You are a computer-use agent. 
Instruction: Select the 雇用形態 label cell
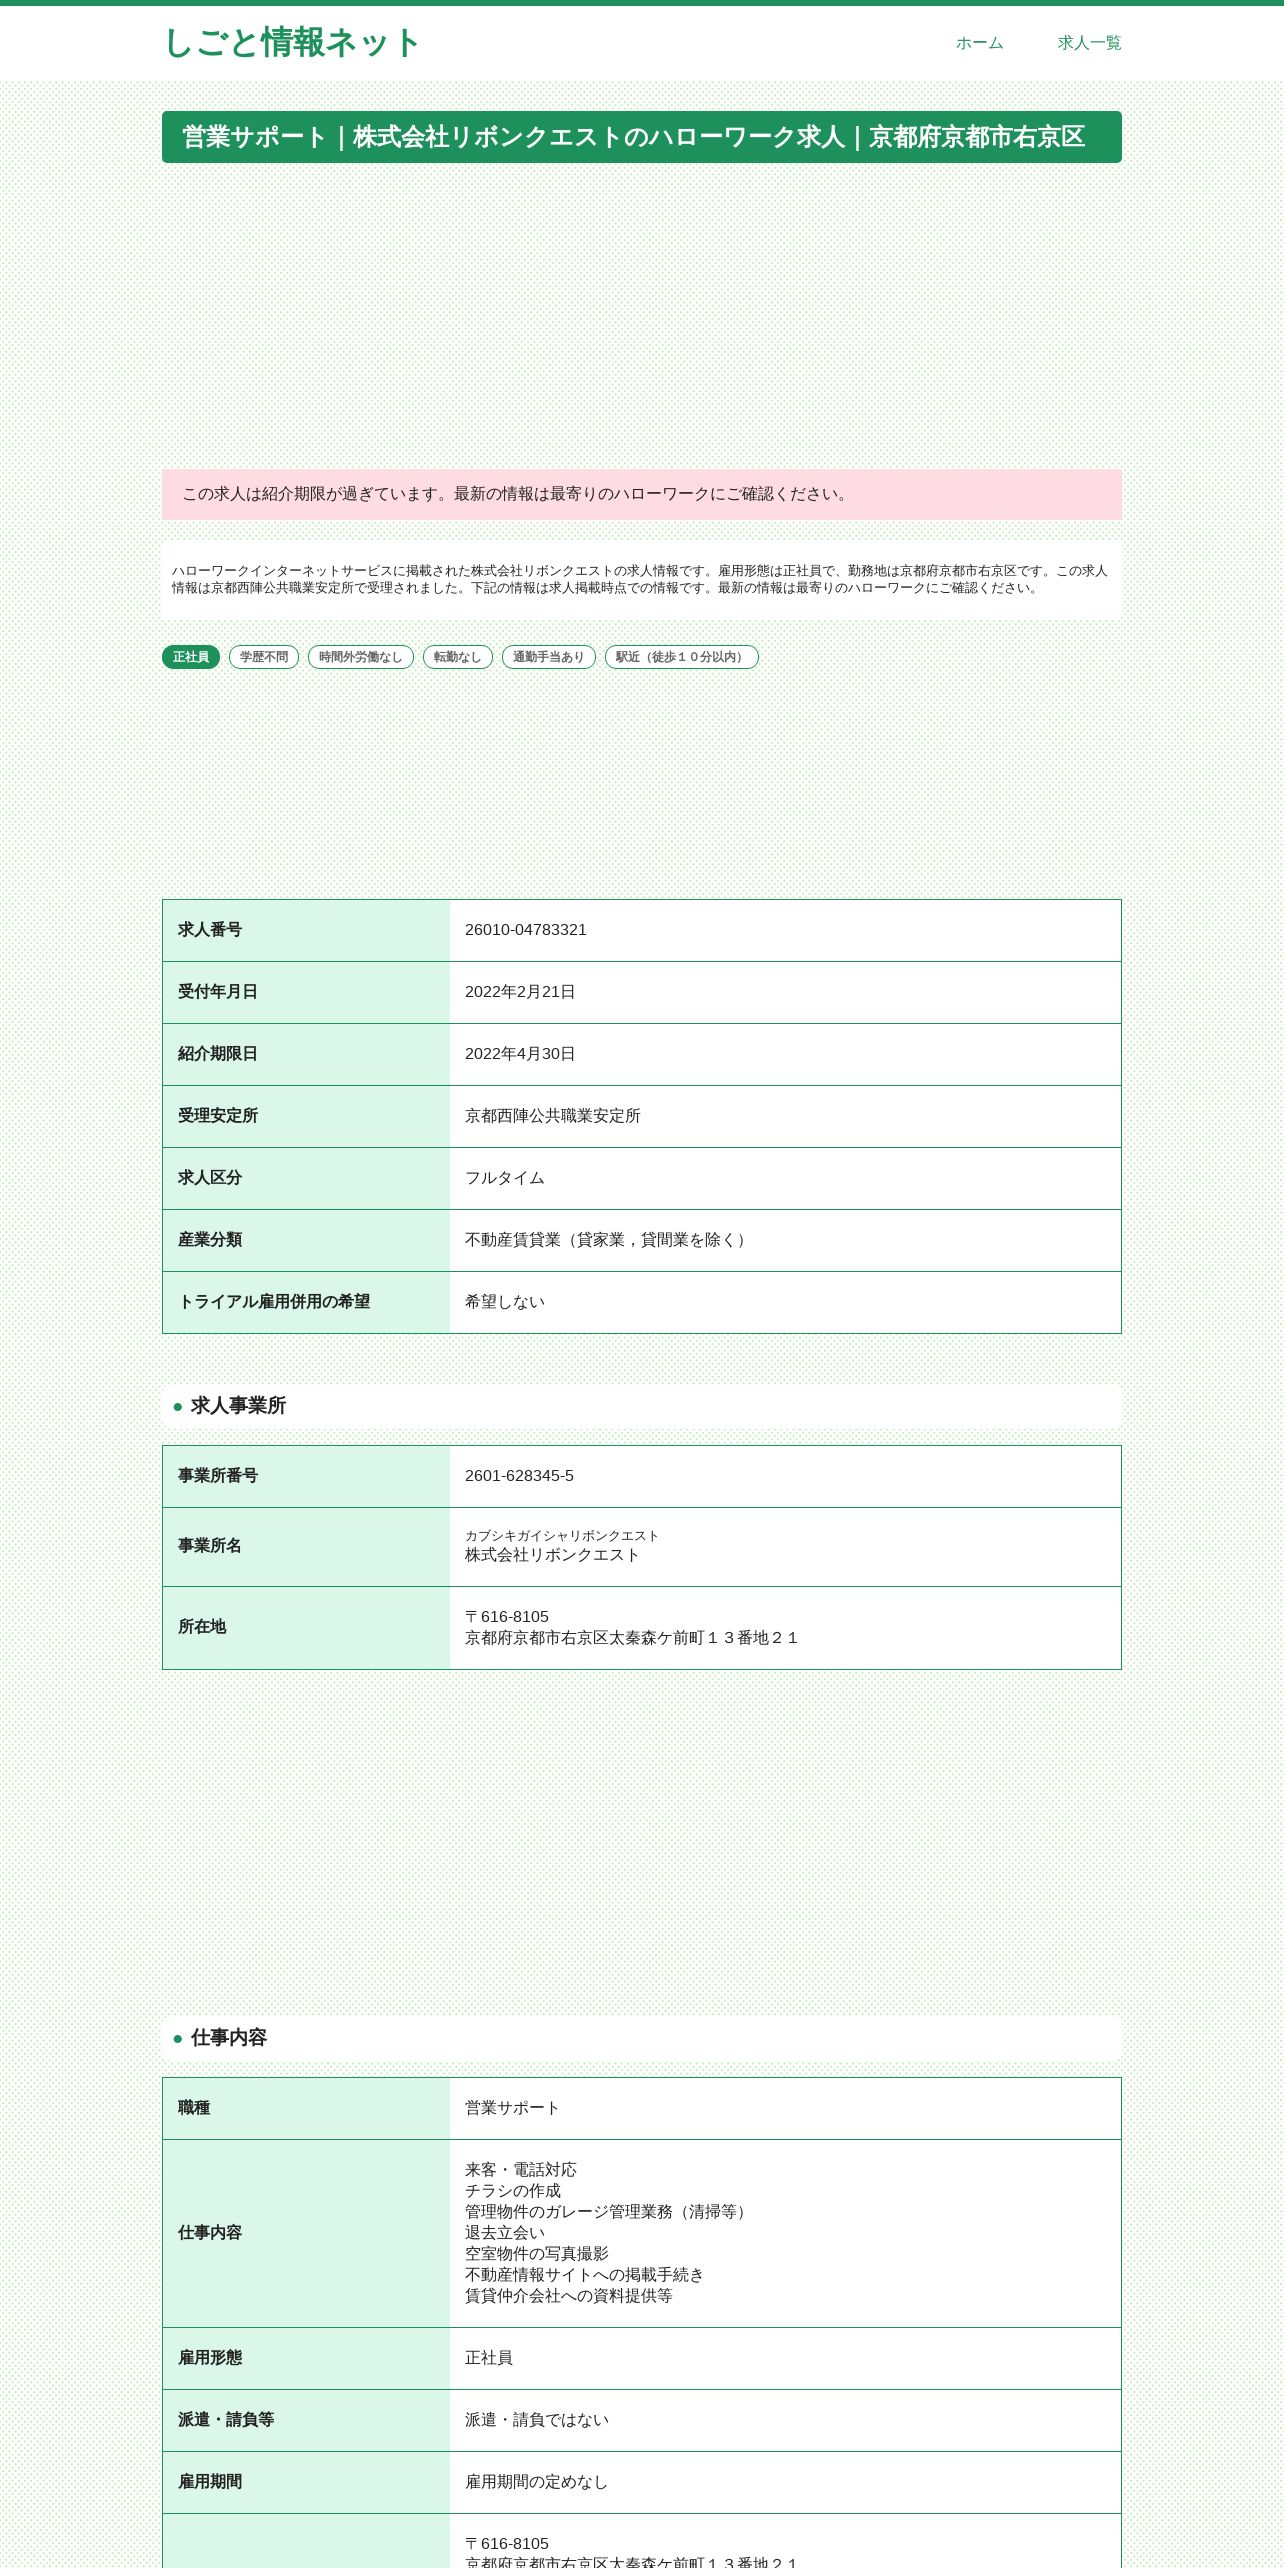click(x=306, y=2358)
